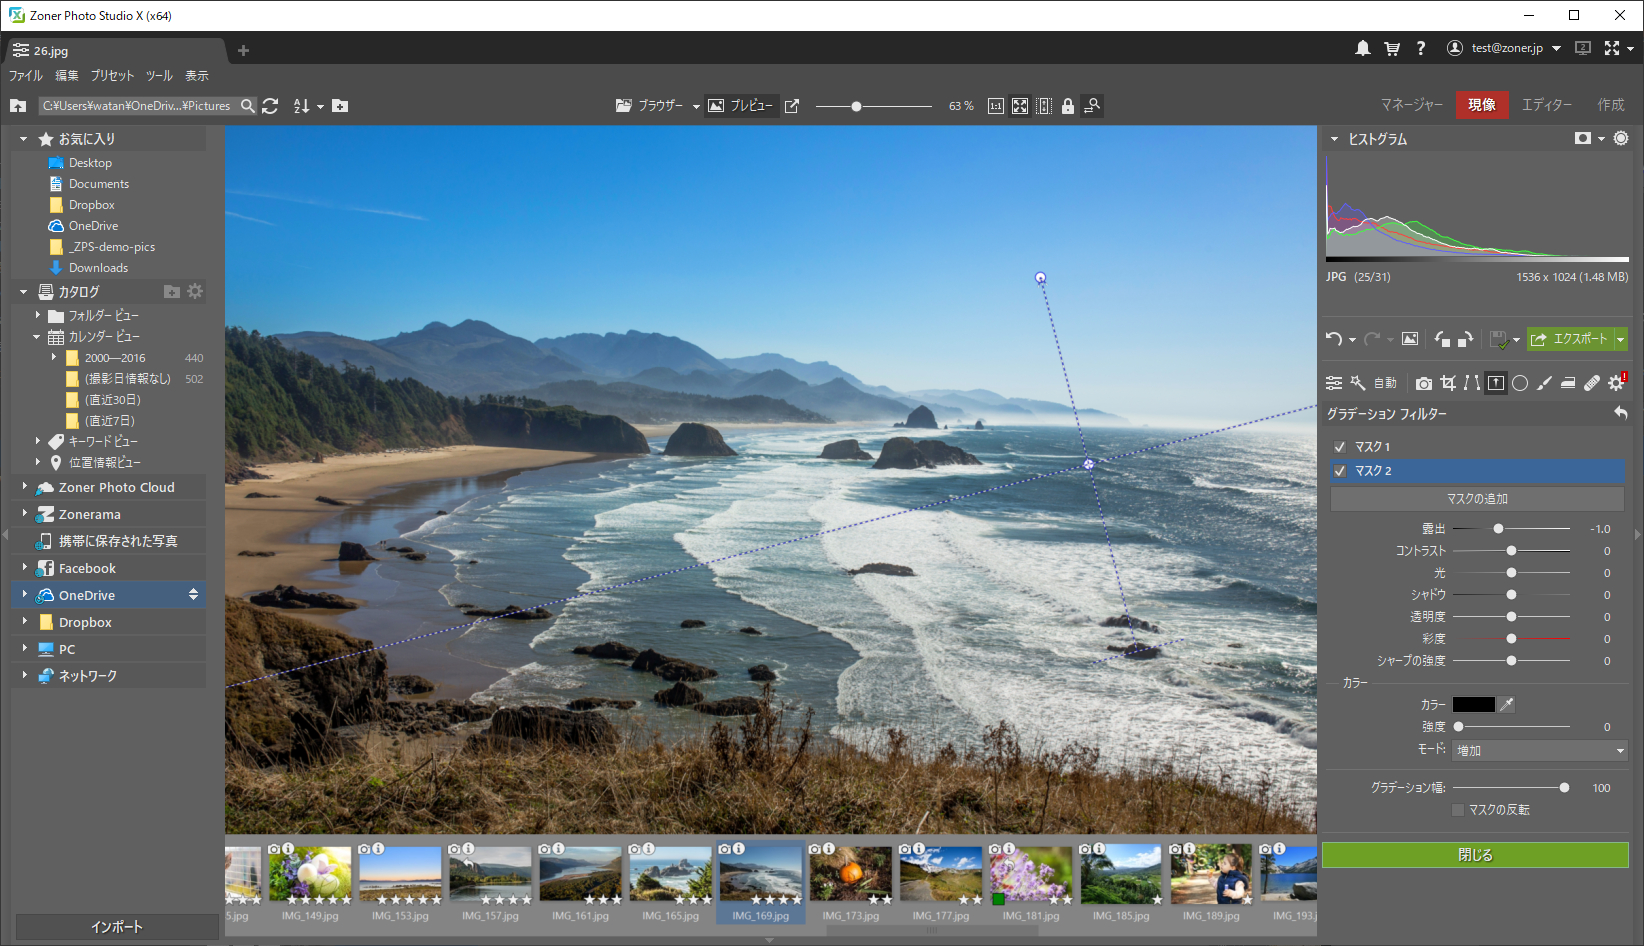Open the notifications bell icon
This screenshot has height=946, width=1644.
point(1362,48)
